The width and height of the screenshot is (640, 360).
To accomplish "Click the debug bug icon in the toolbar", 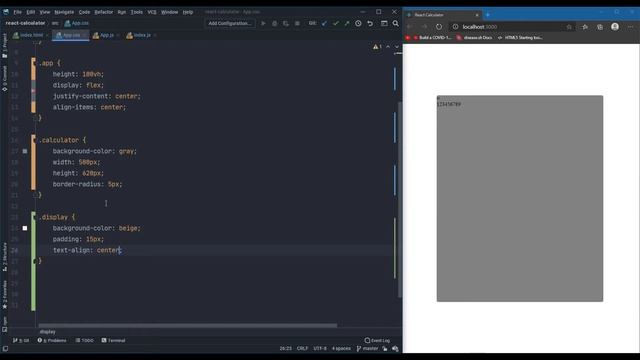I will click(x=275, y=24).
